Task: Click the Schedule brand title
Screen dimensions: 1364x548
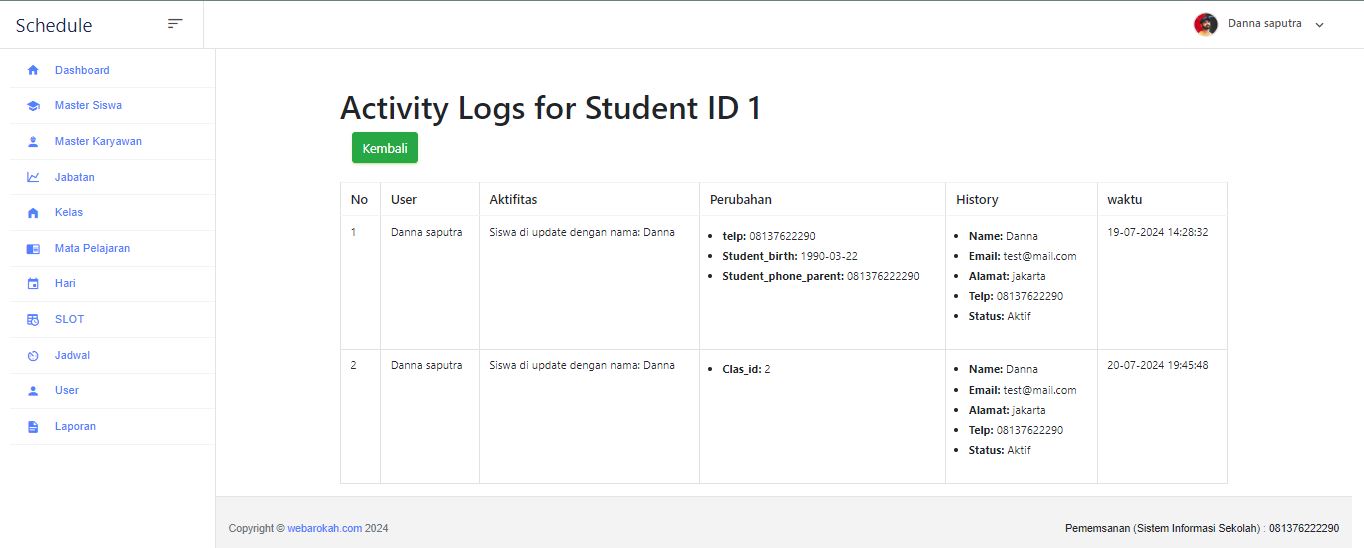Action: click(54, 26)
